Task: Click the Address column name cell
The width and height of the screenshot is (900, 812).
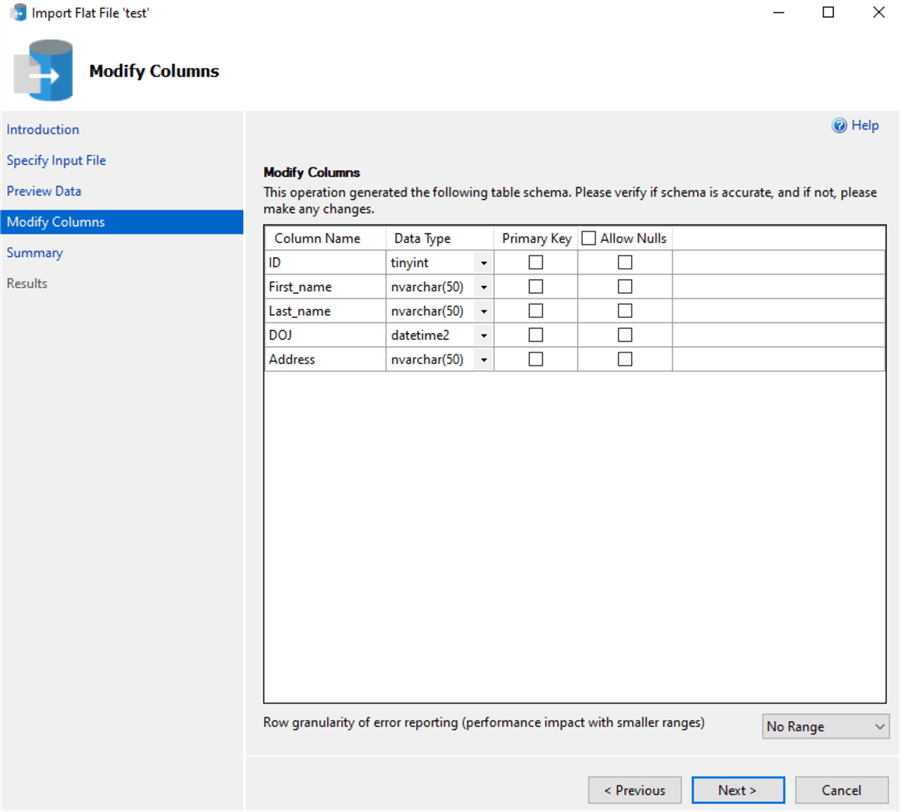Action: point(291,358)
